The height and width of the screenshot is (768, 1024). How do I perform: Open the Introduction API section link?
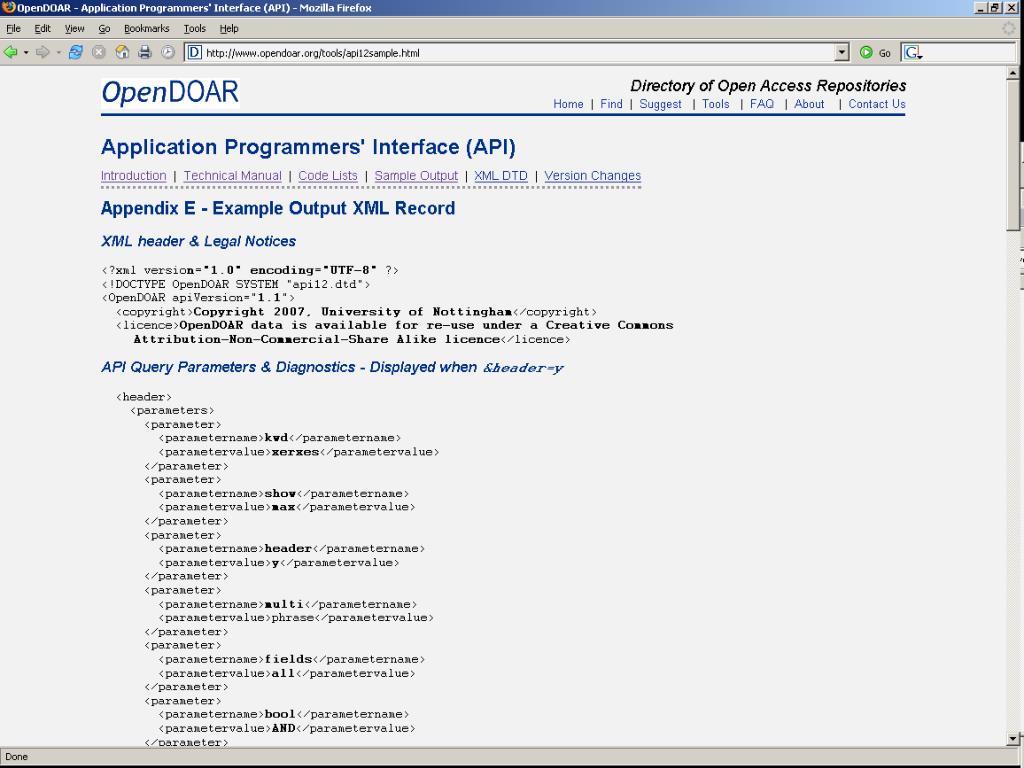click(134, 176)
